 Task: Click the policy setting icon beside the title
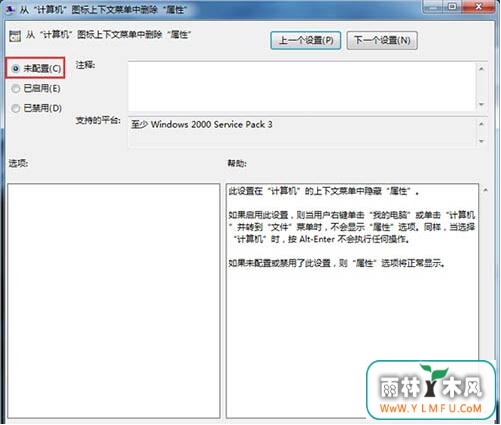click(x=15, y=36)
